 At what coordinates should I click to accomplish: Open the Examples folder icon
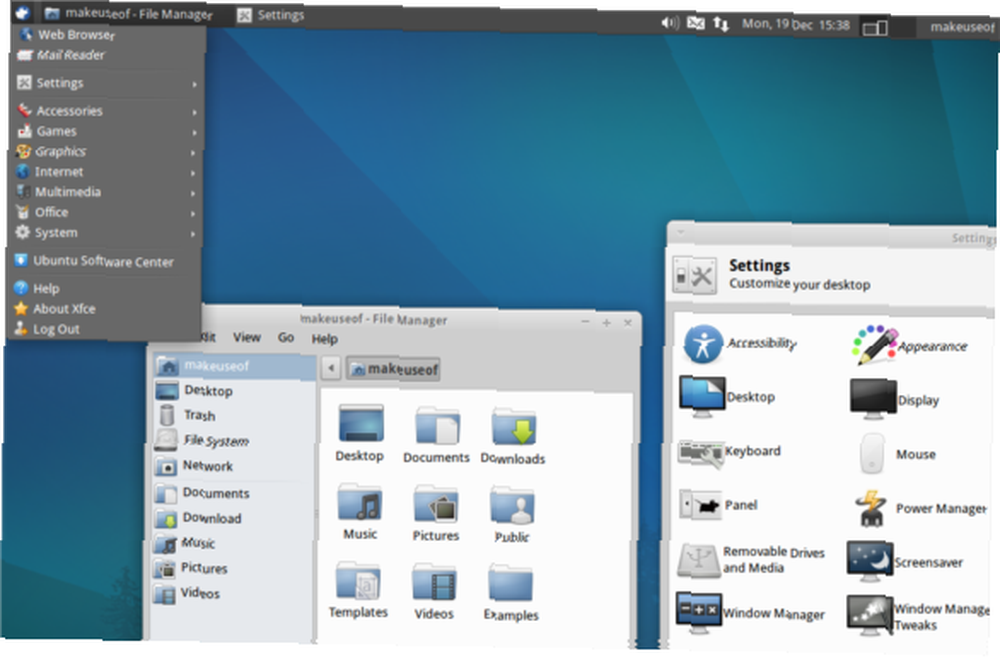point(511,583)
